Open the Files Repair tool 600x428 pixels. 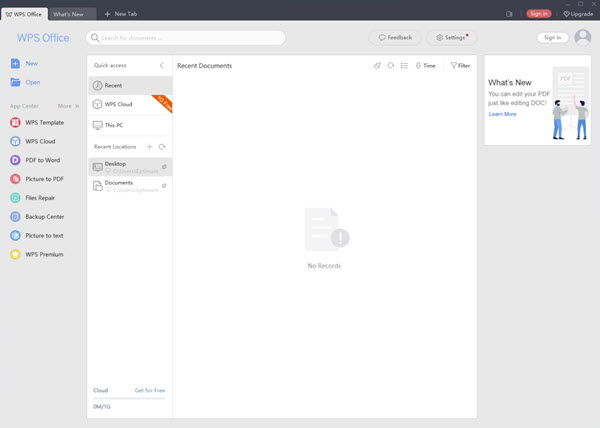tap(33, 198)
